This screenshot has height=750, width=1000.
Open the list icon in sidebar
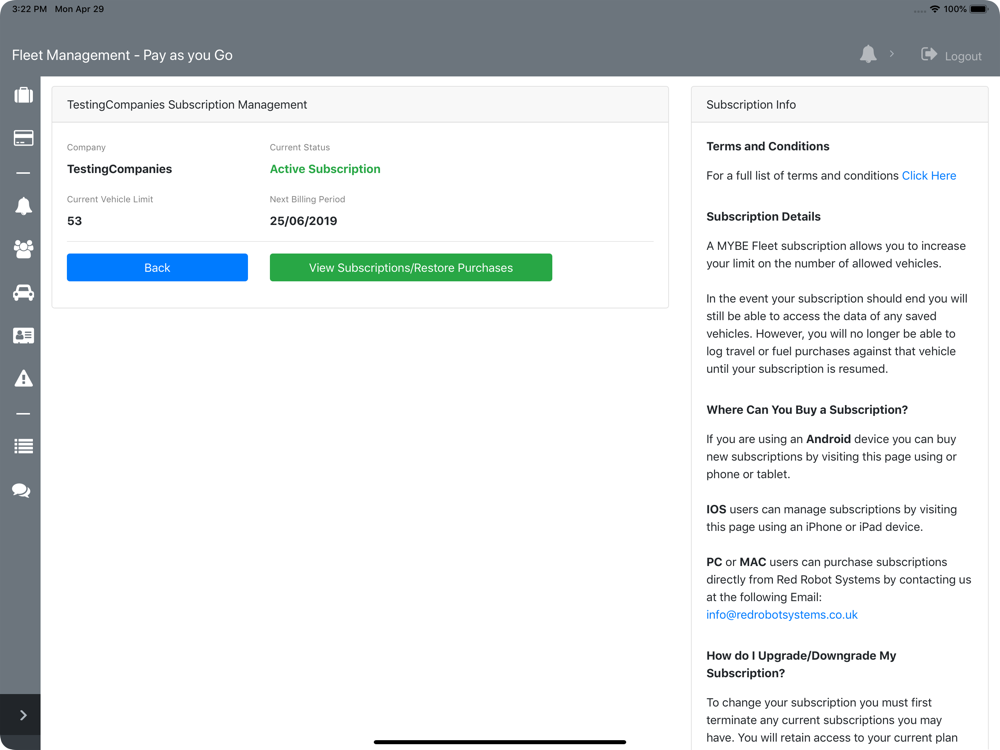click(x=23, y=447)
